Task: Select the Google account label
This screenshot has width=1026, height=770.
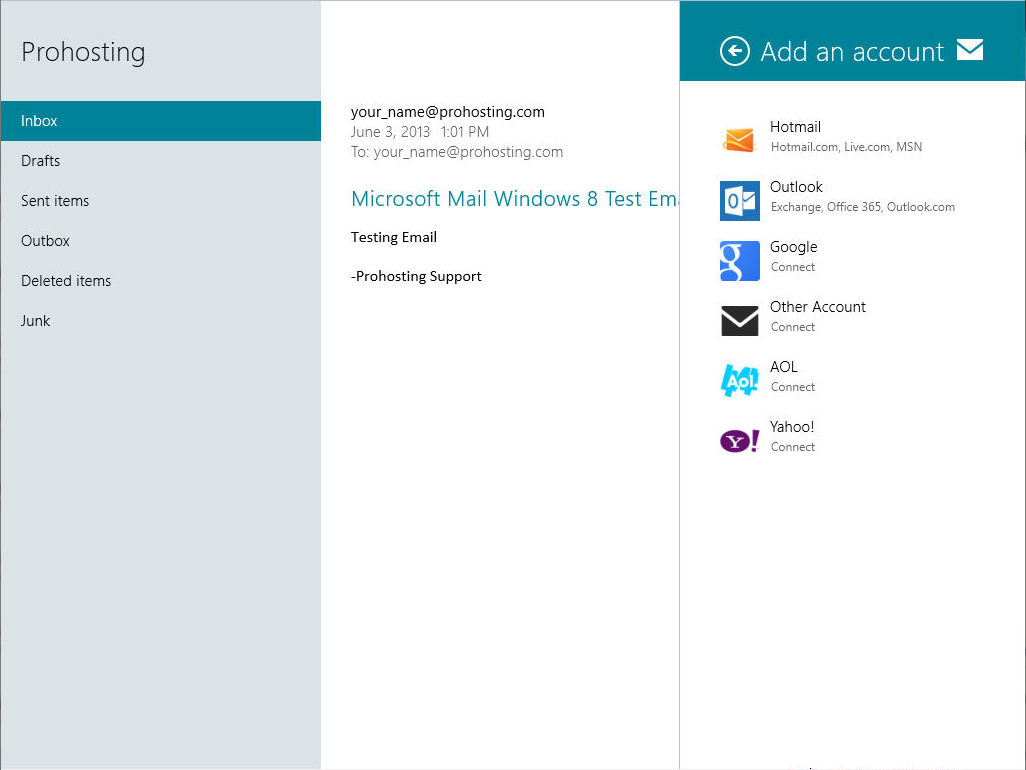Action: pos(794,247)
